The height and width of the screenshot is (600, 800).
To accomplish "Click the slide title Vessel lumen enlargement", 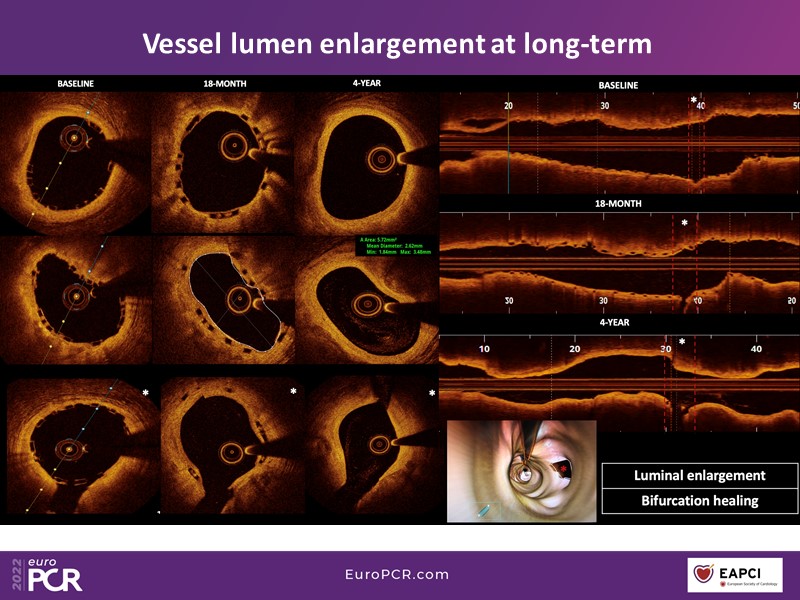I will [x=397, y=44].
